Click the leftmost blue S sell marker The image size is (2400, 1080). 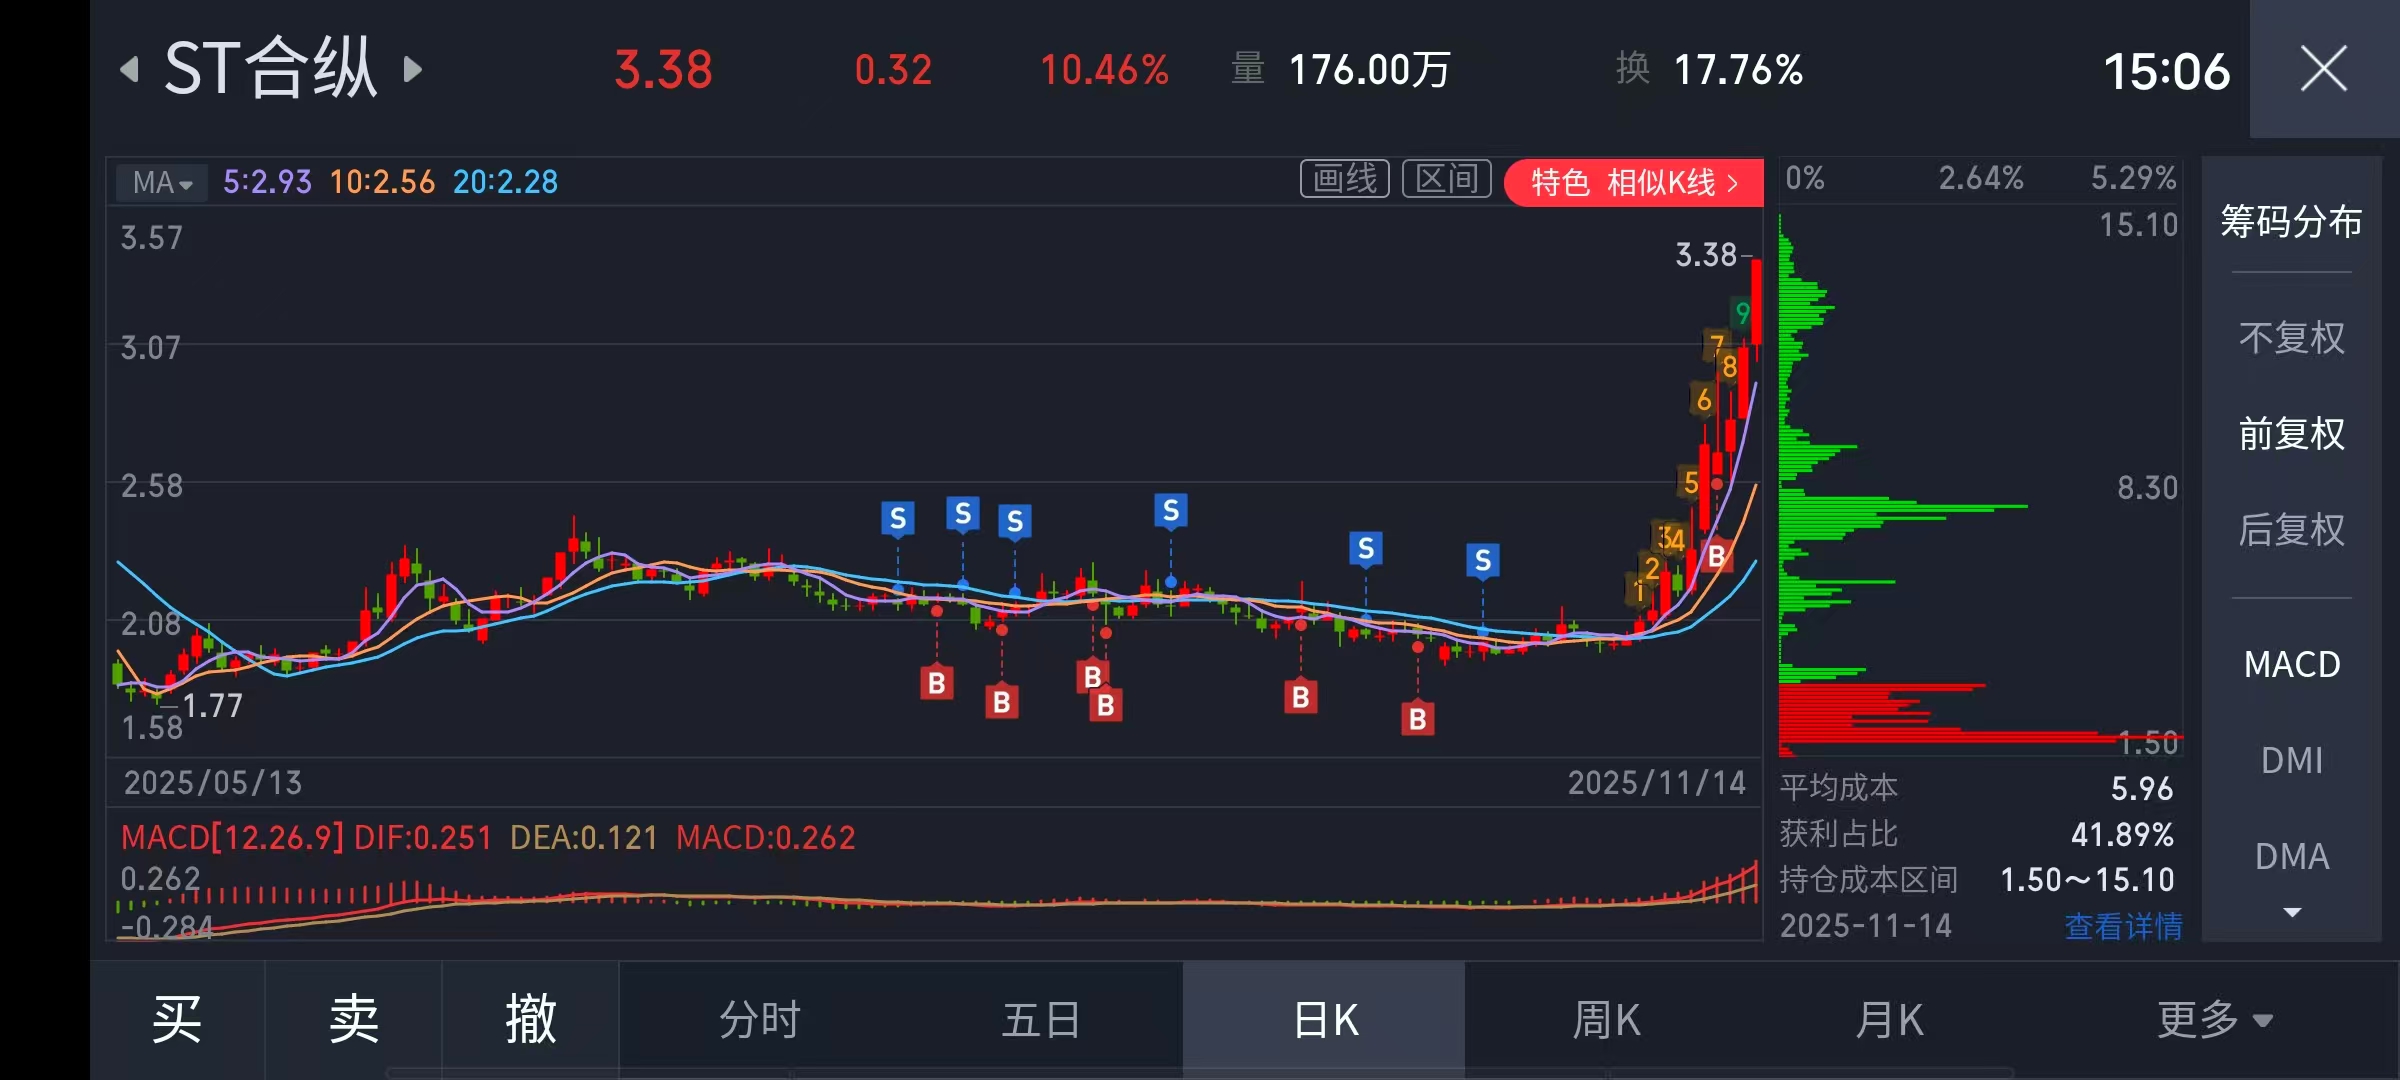coord(897,518)
